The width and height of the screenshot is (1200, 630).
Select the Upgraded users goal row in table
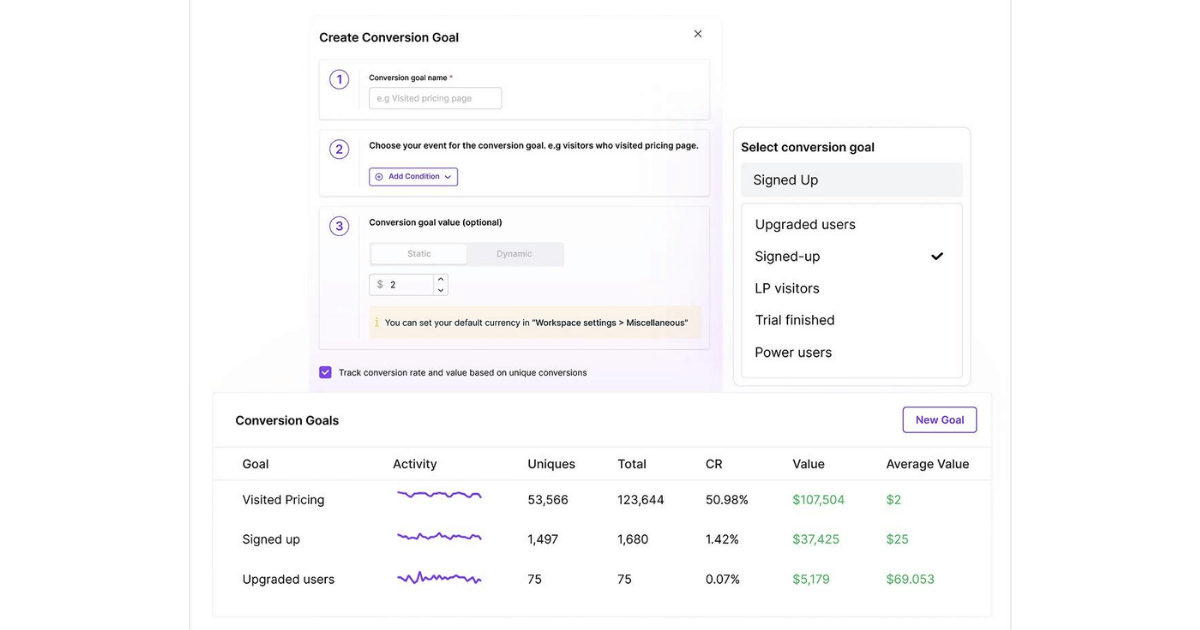[602, 579]
